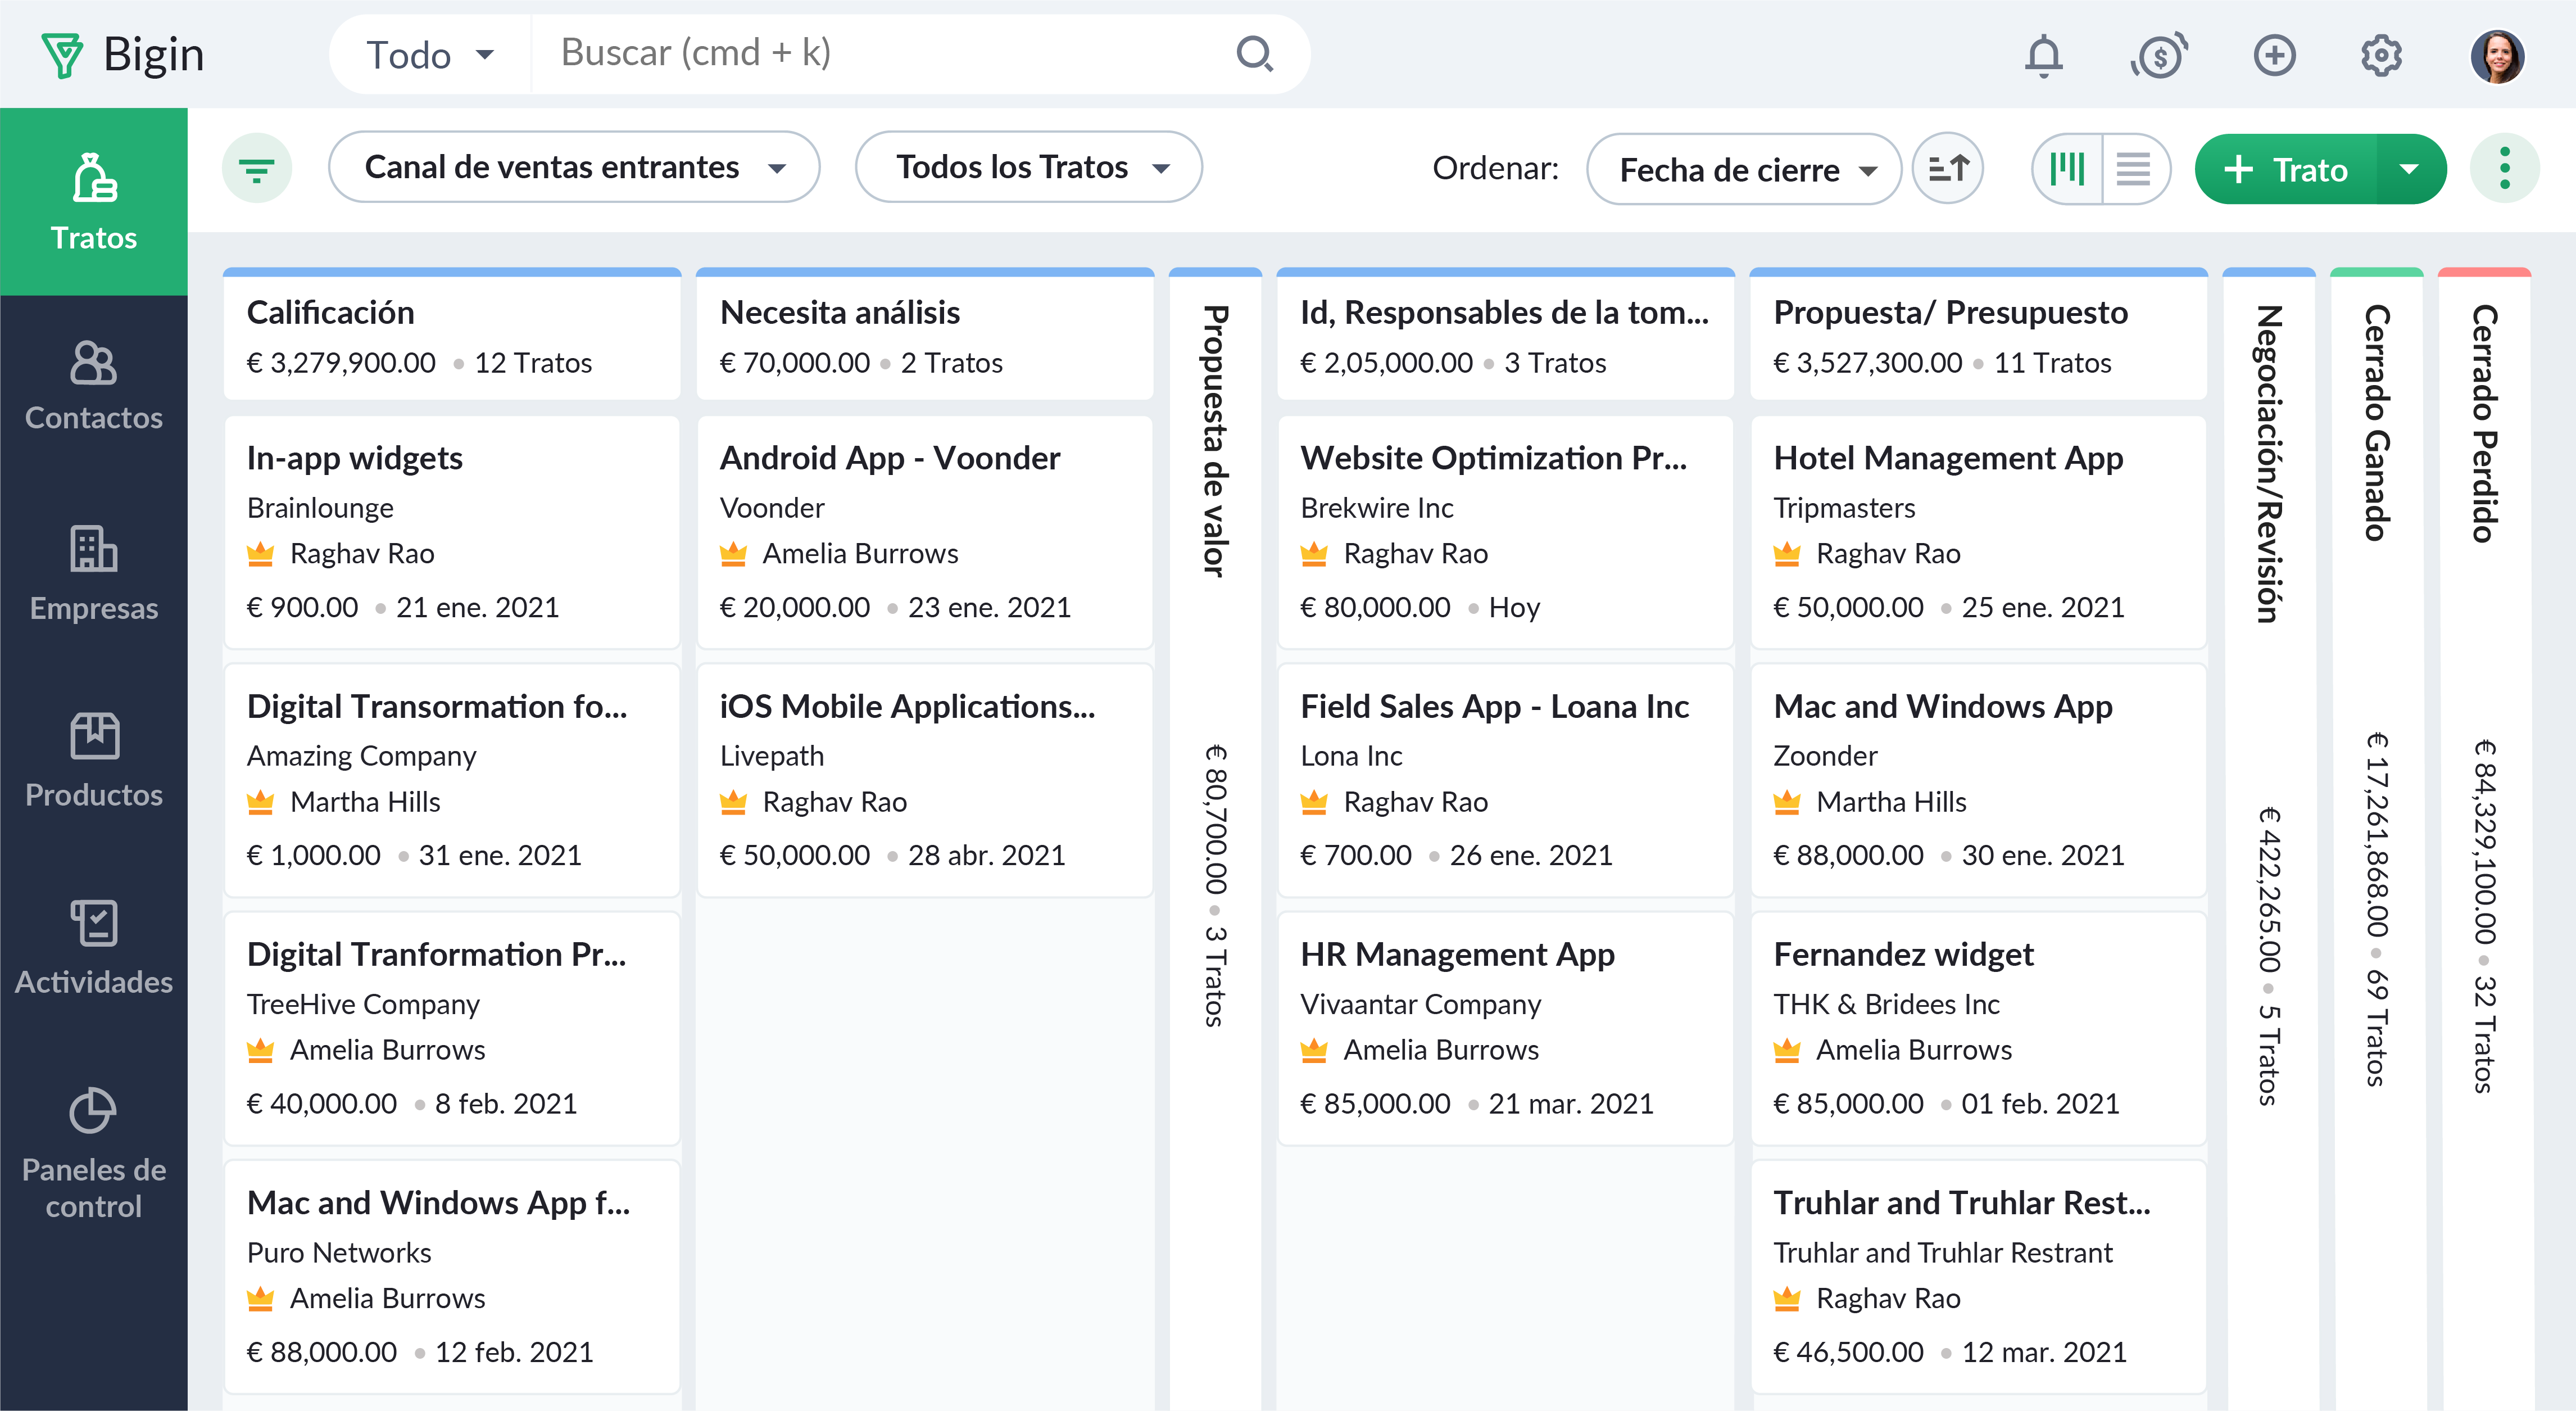Open the Fecha de cierre sort dropdown

(1743, 169)
